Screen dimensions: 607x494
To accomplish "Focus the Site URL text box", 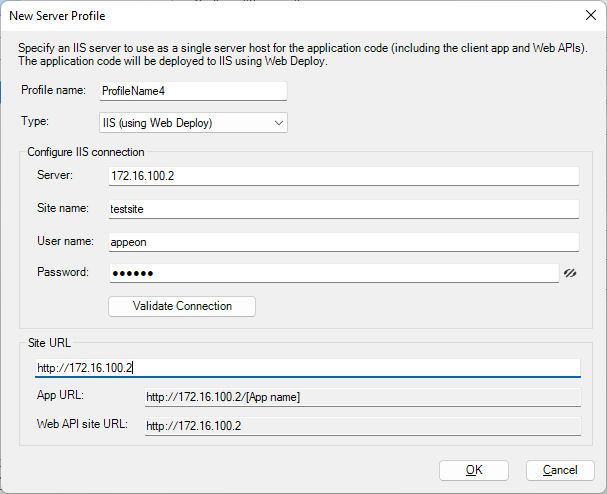I will point(307,368).
